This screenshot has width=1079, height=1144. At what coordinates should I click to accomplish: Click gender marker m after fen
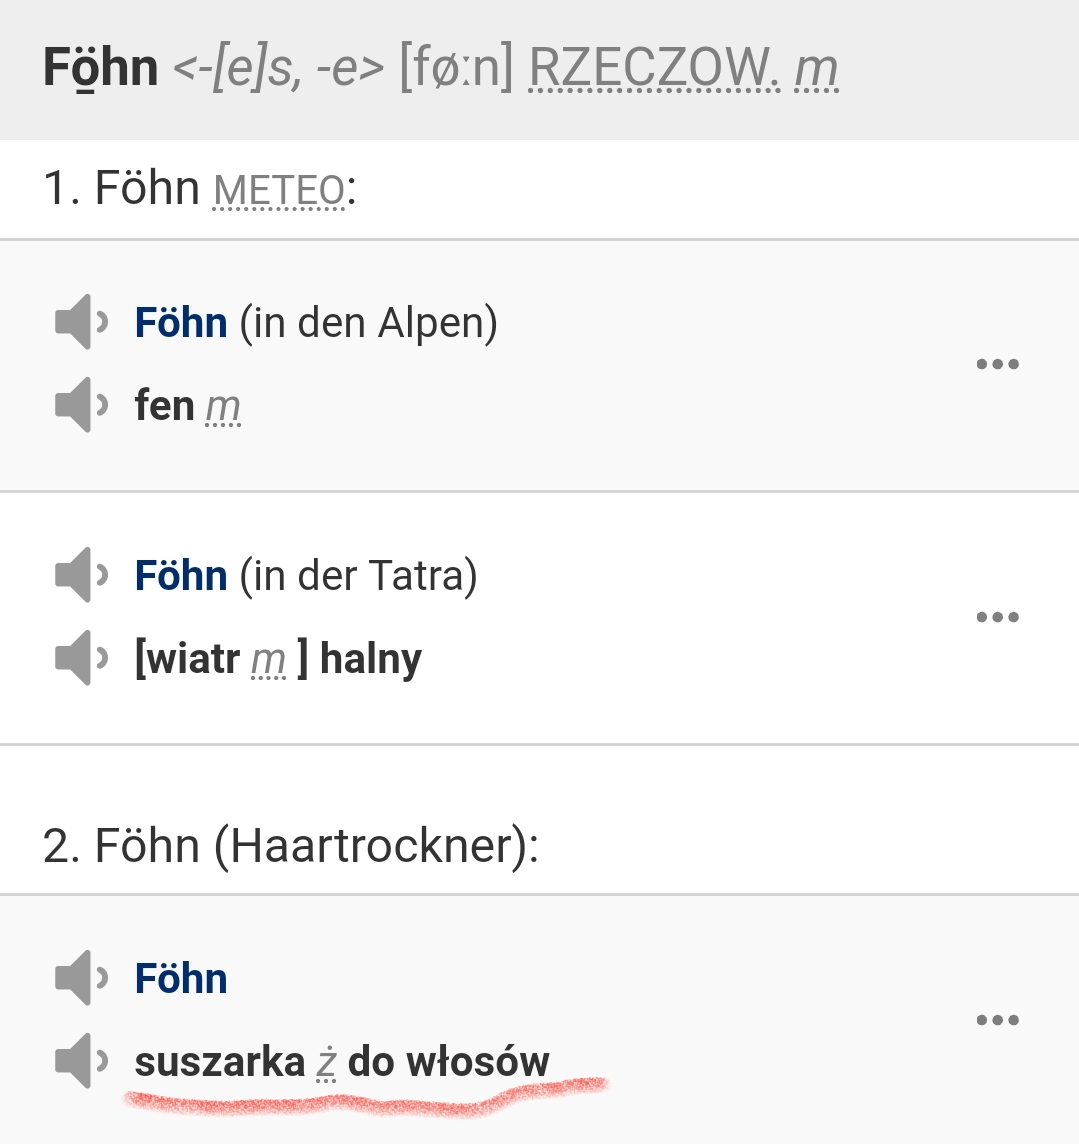click(x=223, y=409)
